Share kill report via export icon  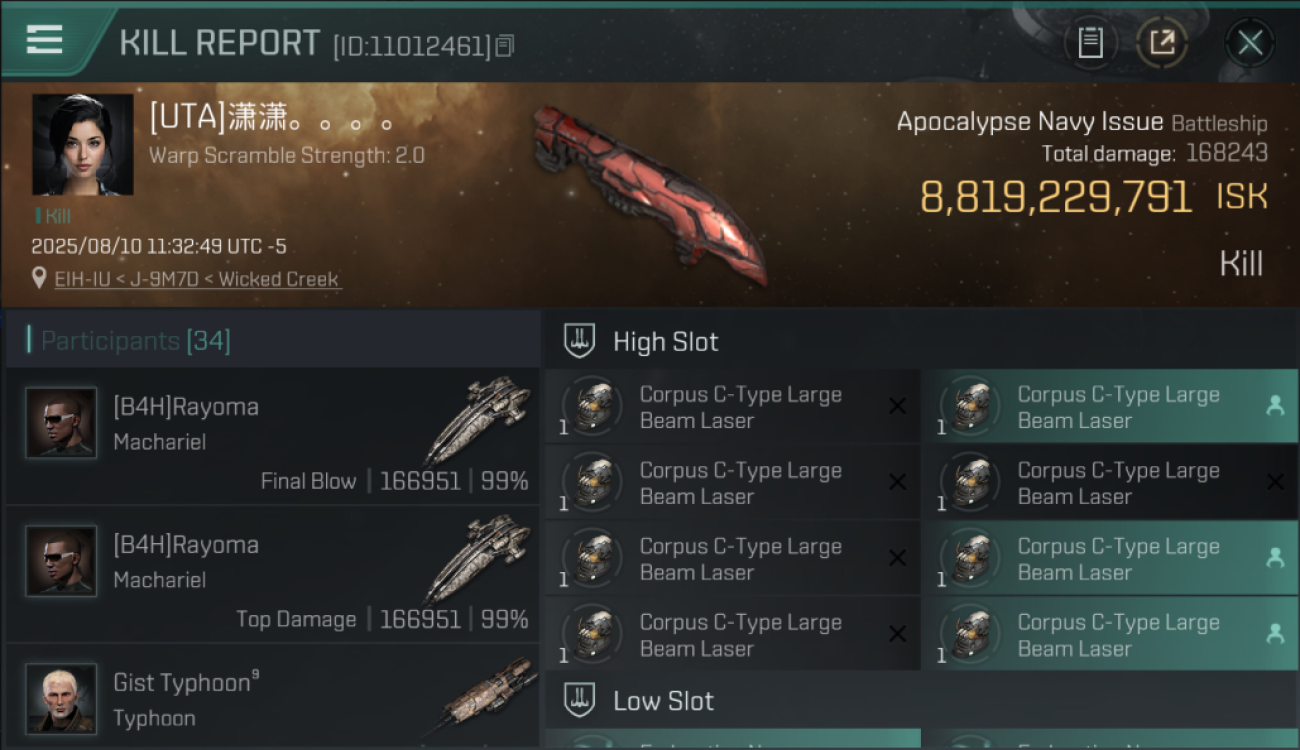pyautogui.click(x=1162, y=43)
